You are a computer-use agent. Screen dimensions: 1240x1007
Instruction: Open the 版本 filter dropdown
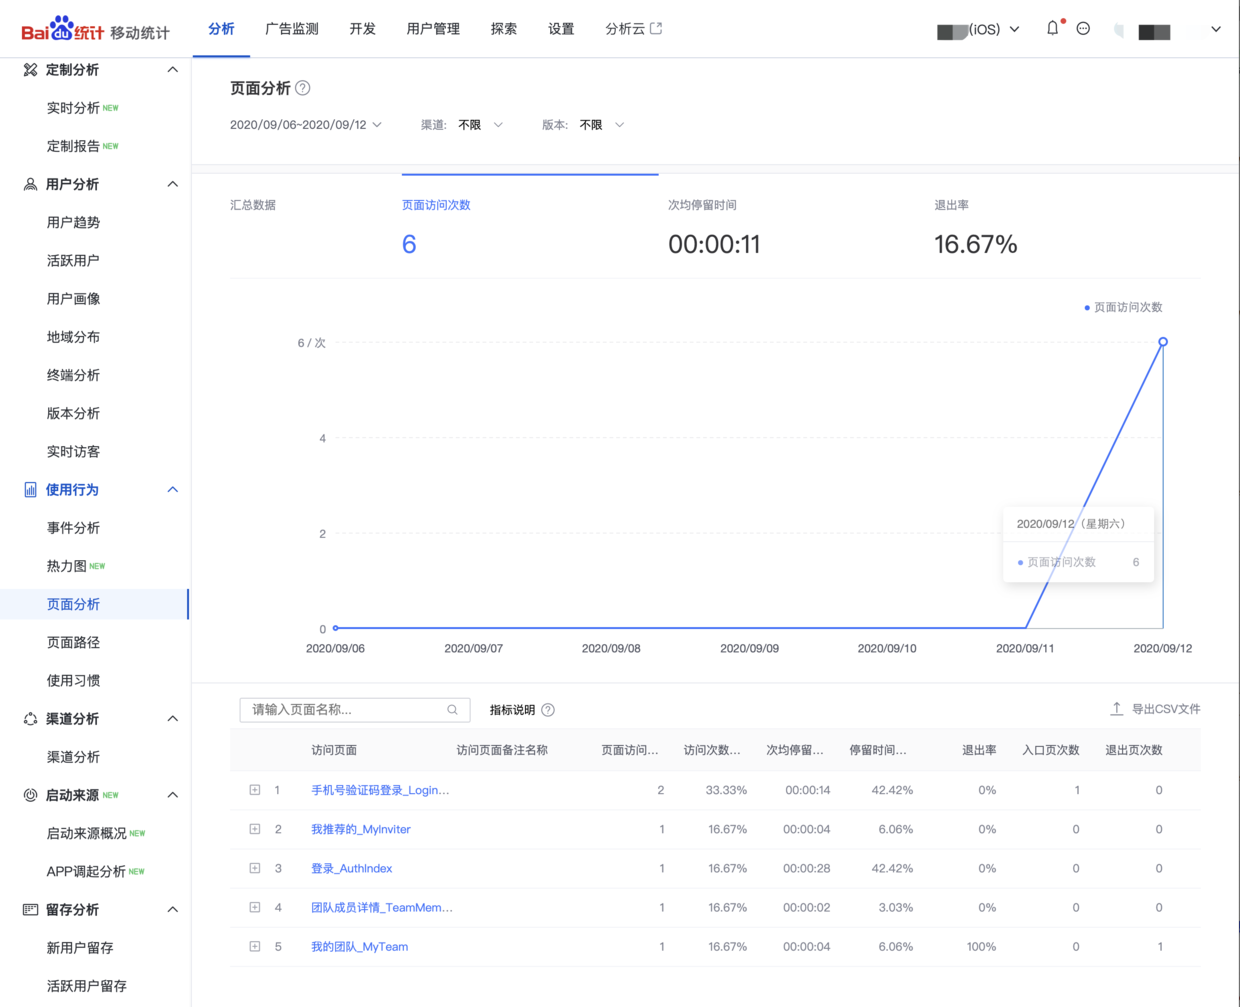pos(602,125)
